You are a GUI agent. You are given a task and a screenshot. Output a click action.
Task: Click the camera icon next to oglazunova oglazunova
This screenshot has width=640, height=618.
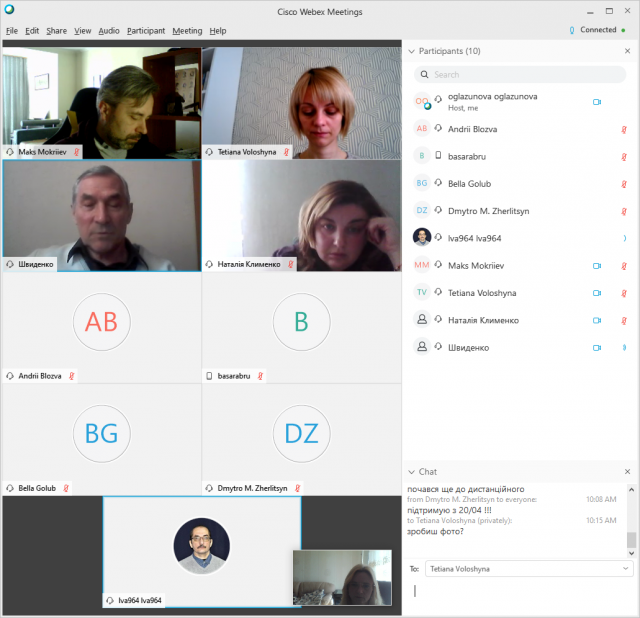click(597, 102)
